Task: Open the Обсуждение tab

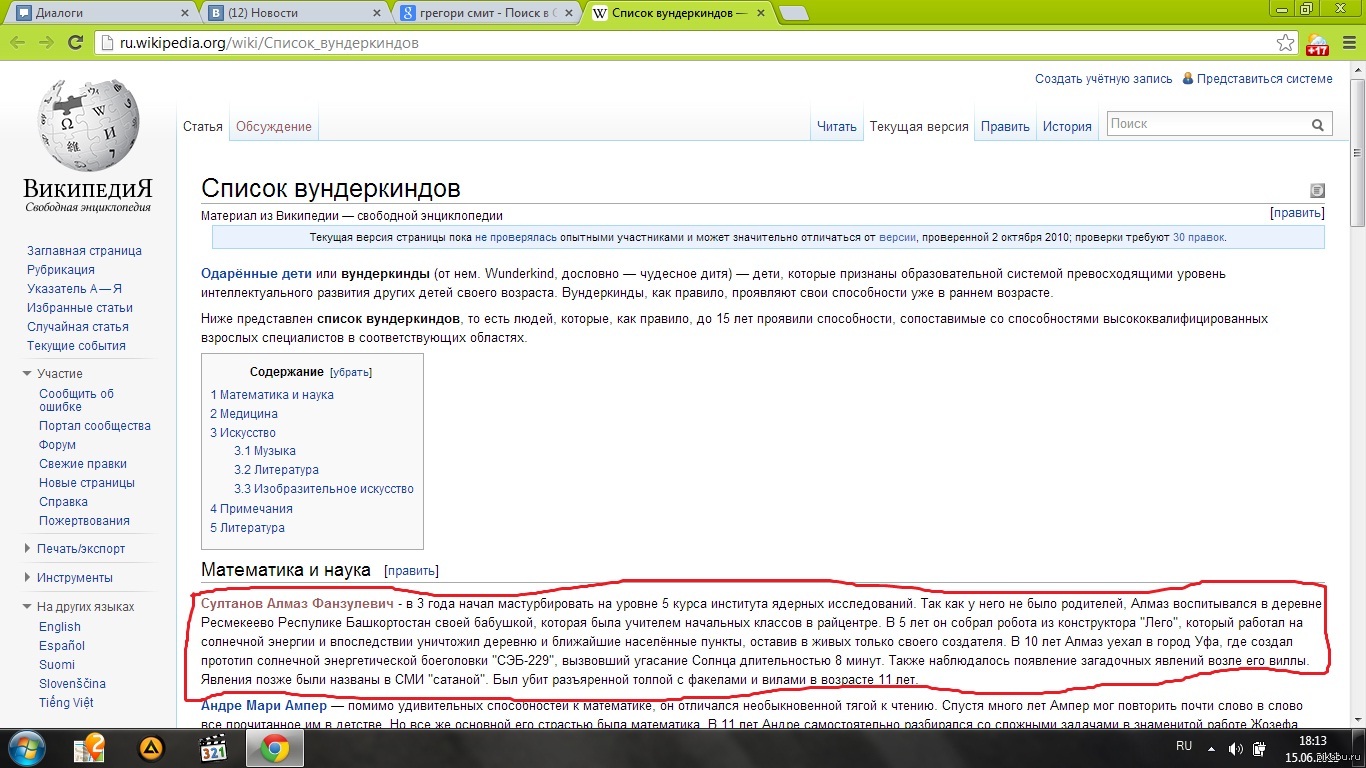Action: pos(274,127)
